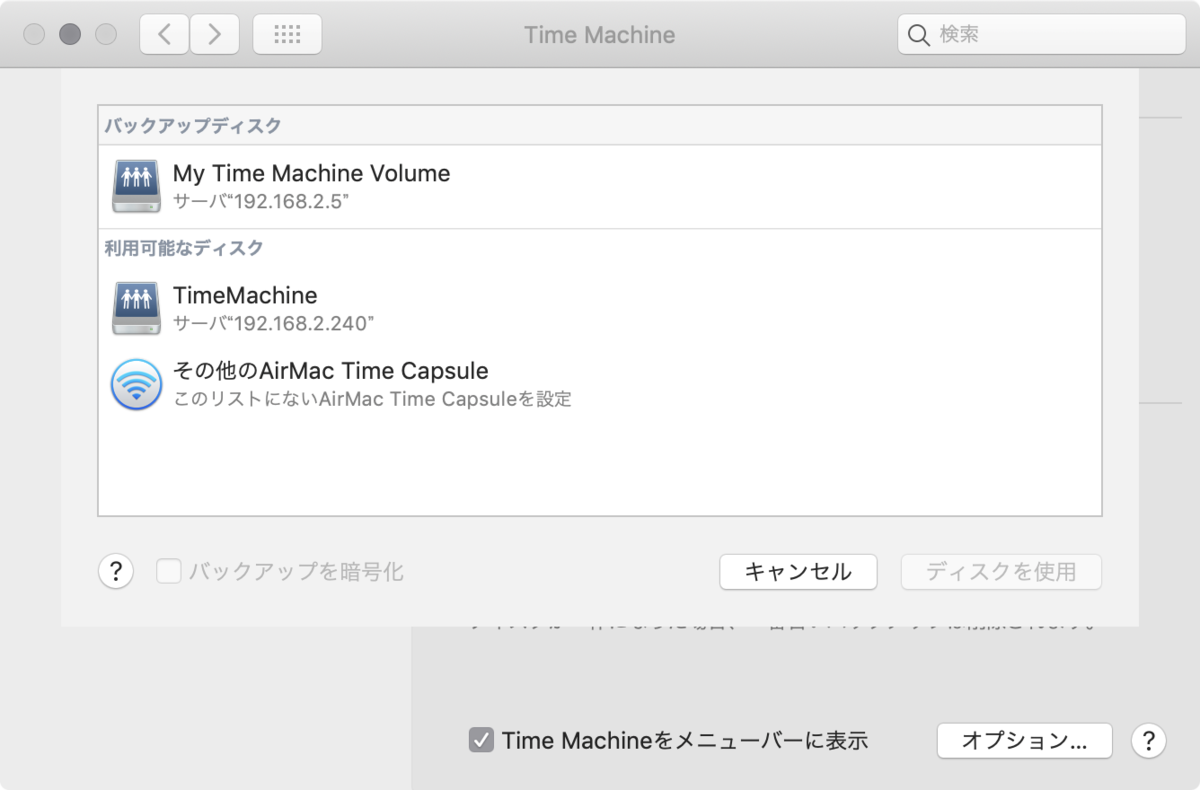This screenshot has width=1200, height=790.
Task: Close the Time Machine window
Action: (x=34, y=35)
